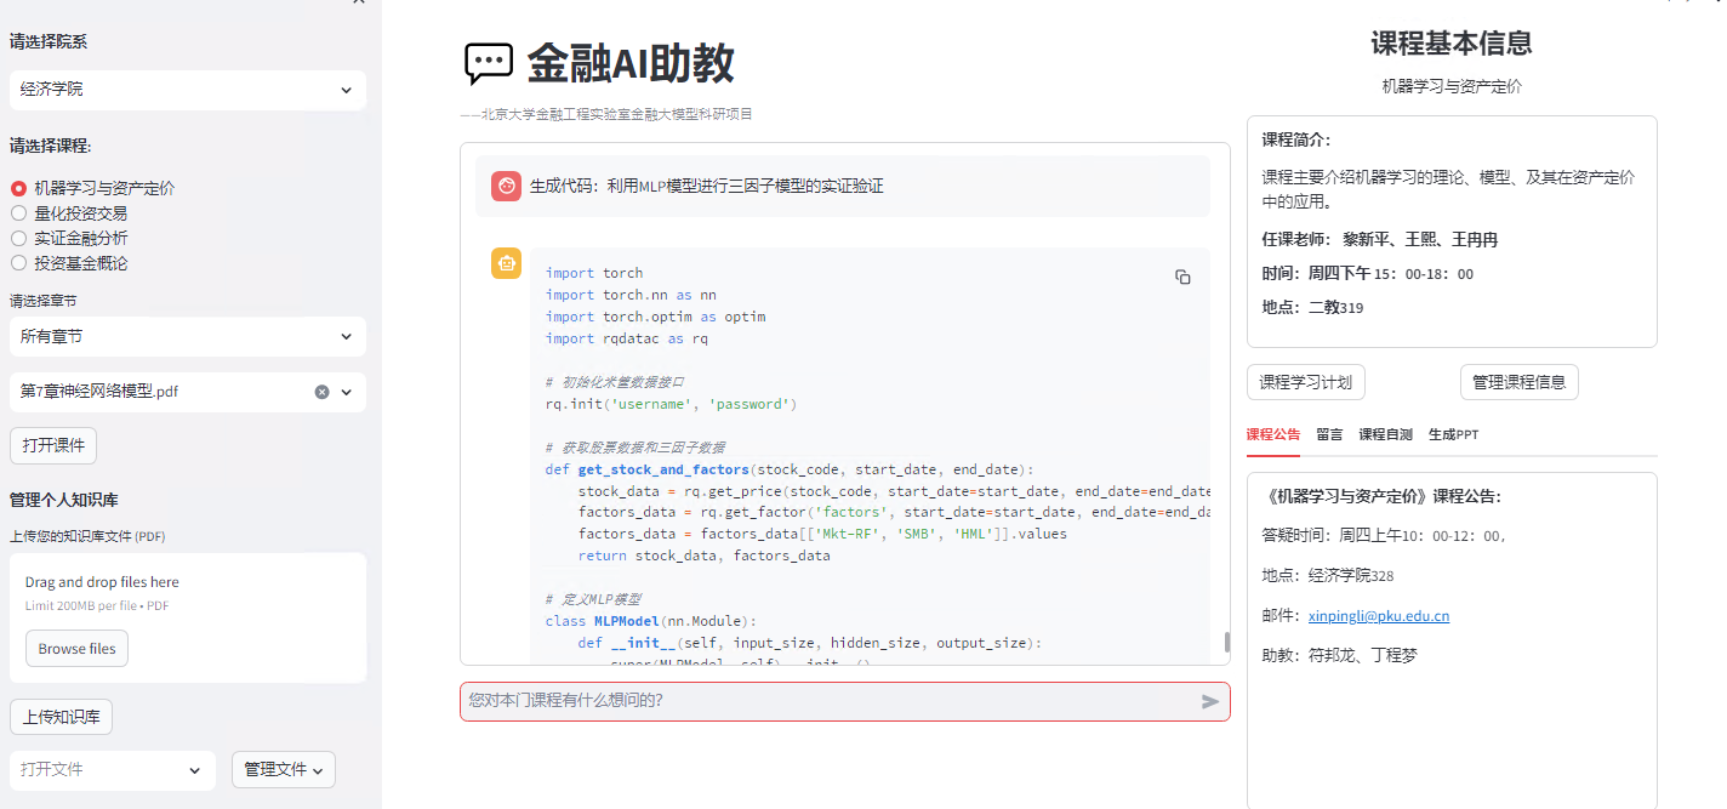Expand the 经济学院 department dropdown

point(187,90)
